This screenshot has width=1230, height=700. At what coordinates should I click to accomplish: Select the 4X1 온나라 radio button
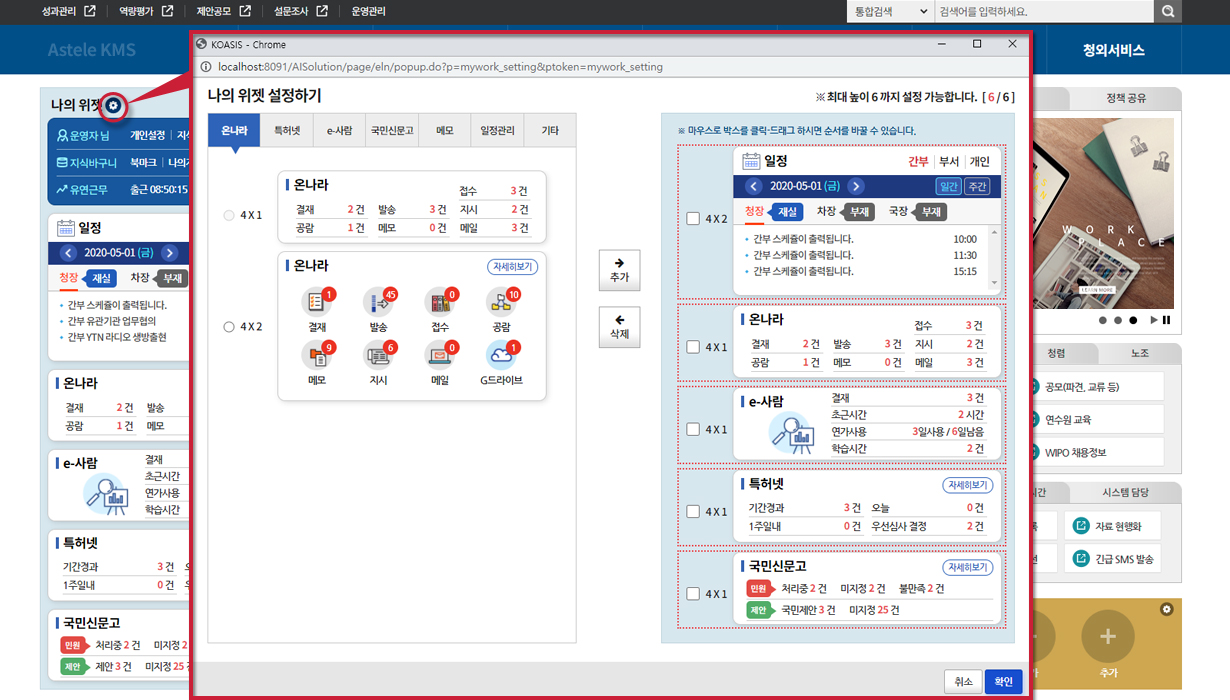coord(229,215)
